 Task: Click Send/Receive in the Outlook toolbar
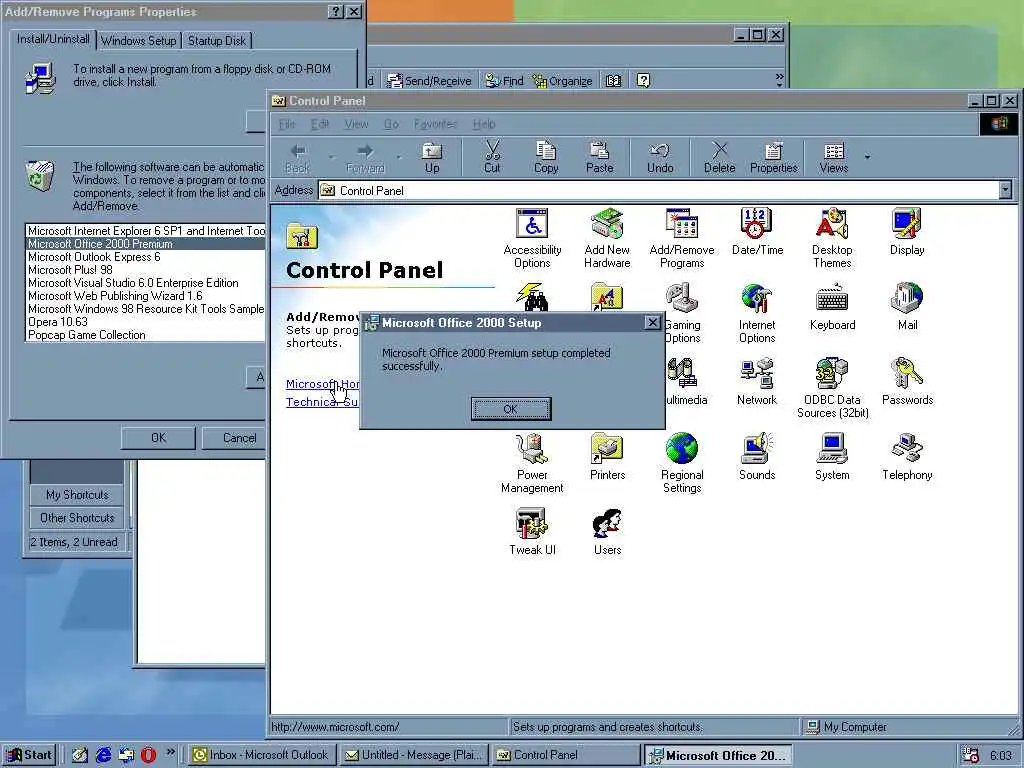tap(429, 81)
